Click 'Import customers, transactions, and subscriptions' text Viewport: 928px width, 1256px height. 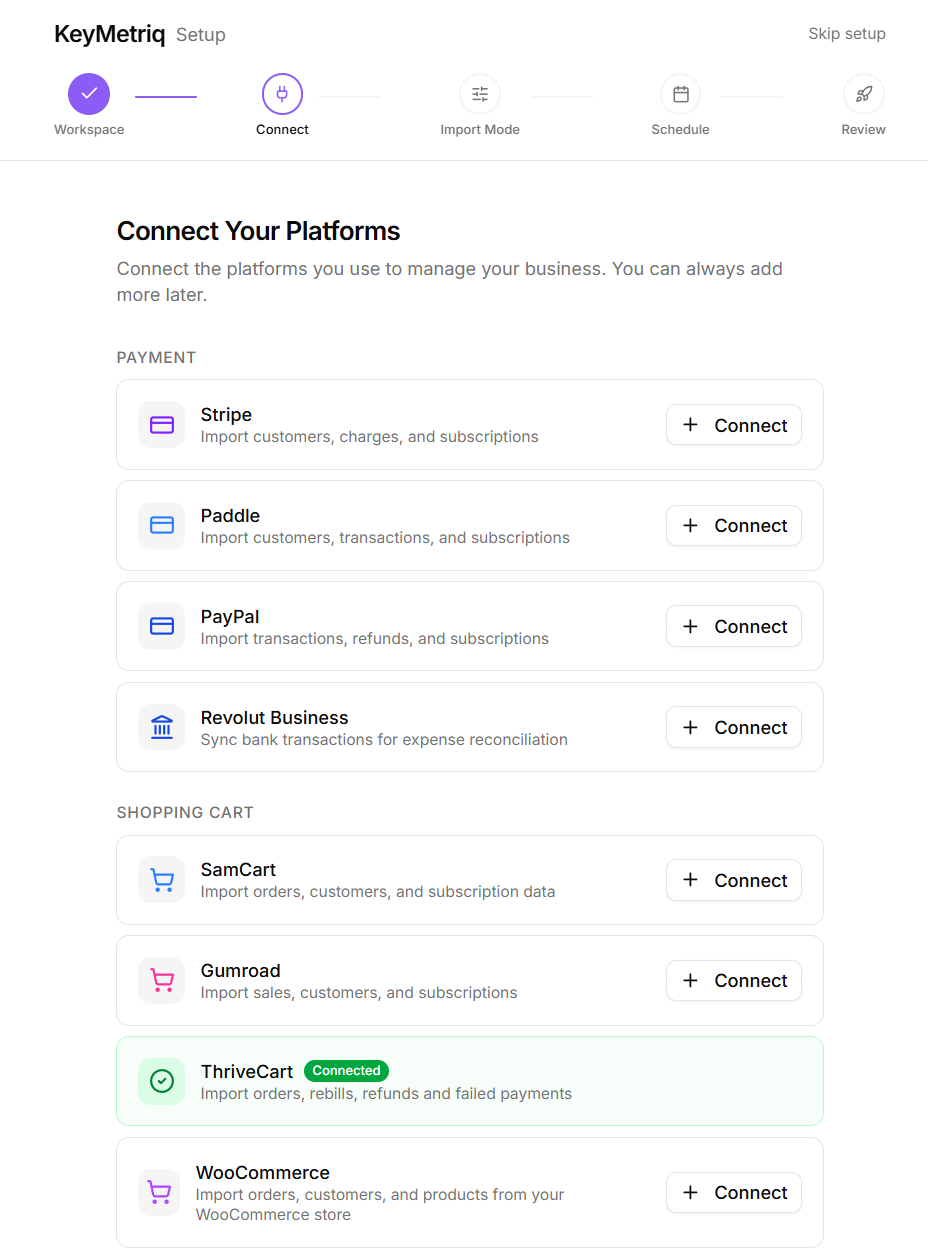(x=385, y=538)
